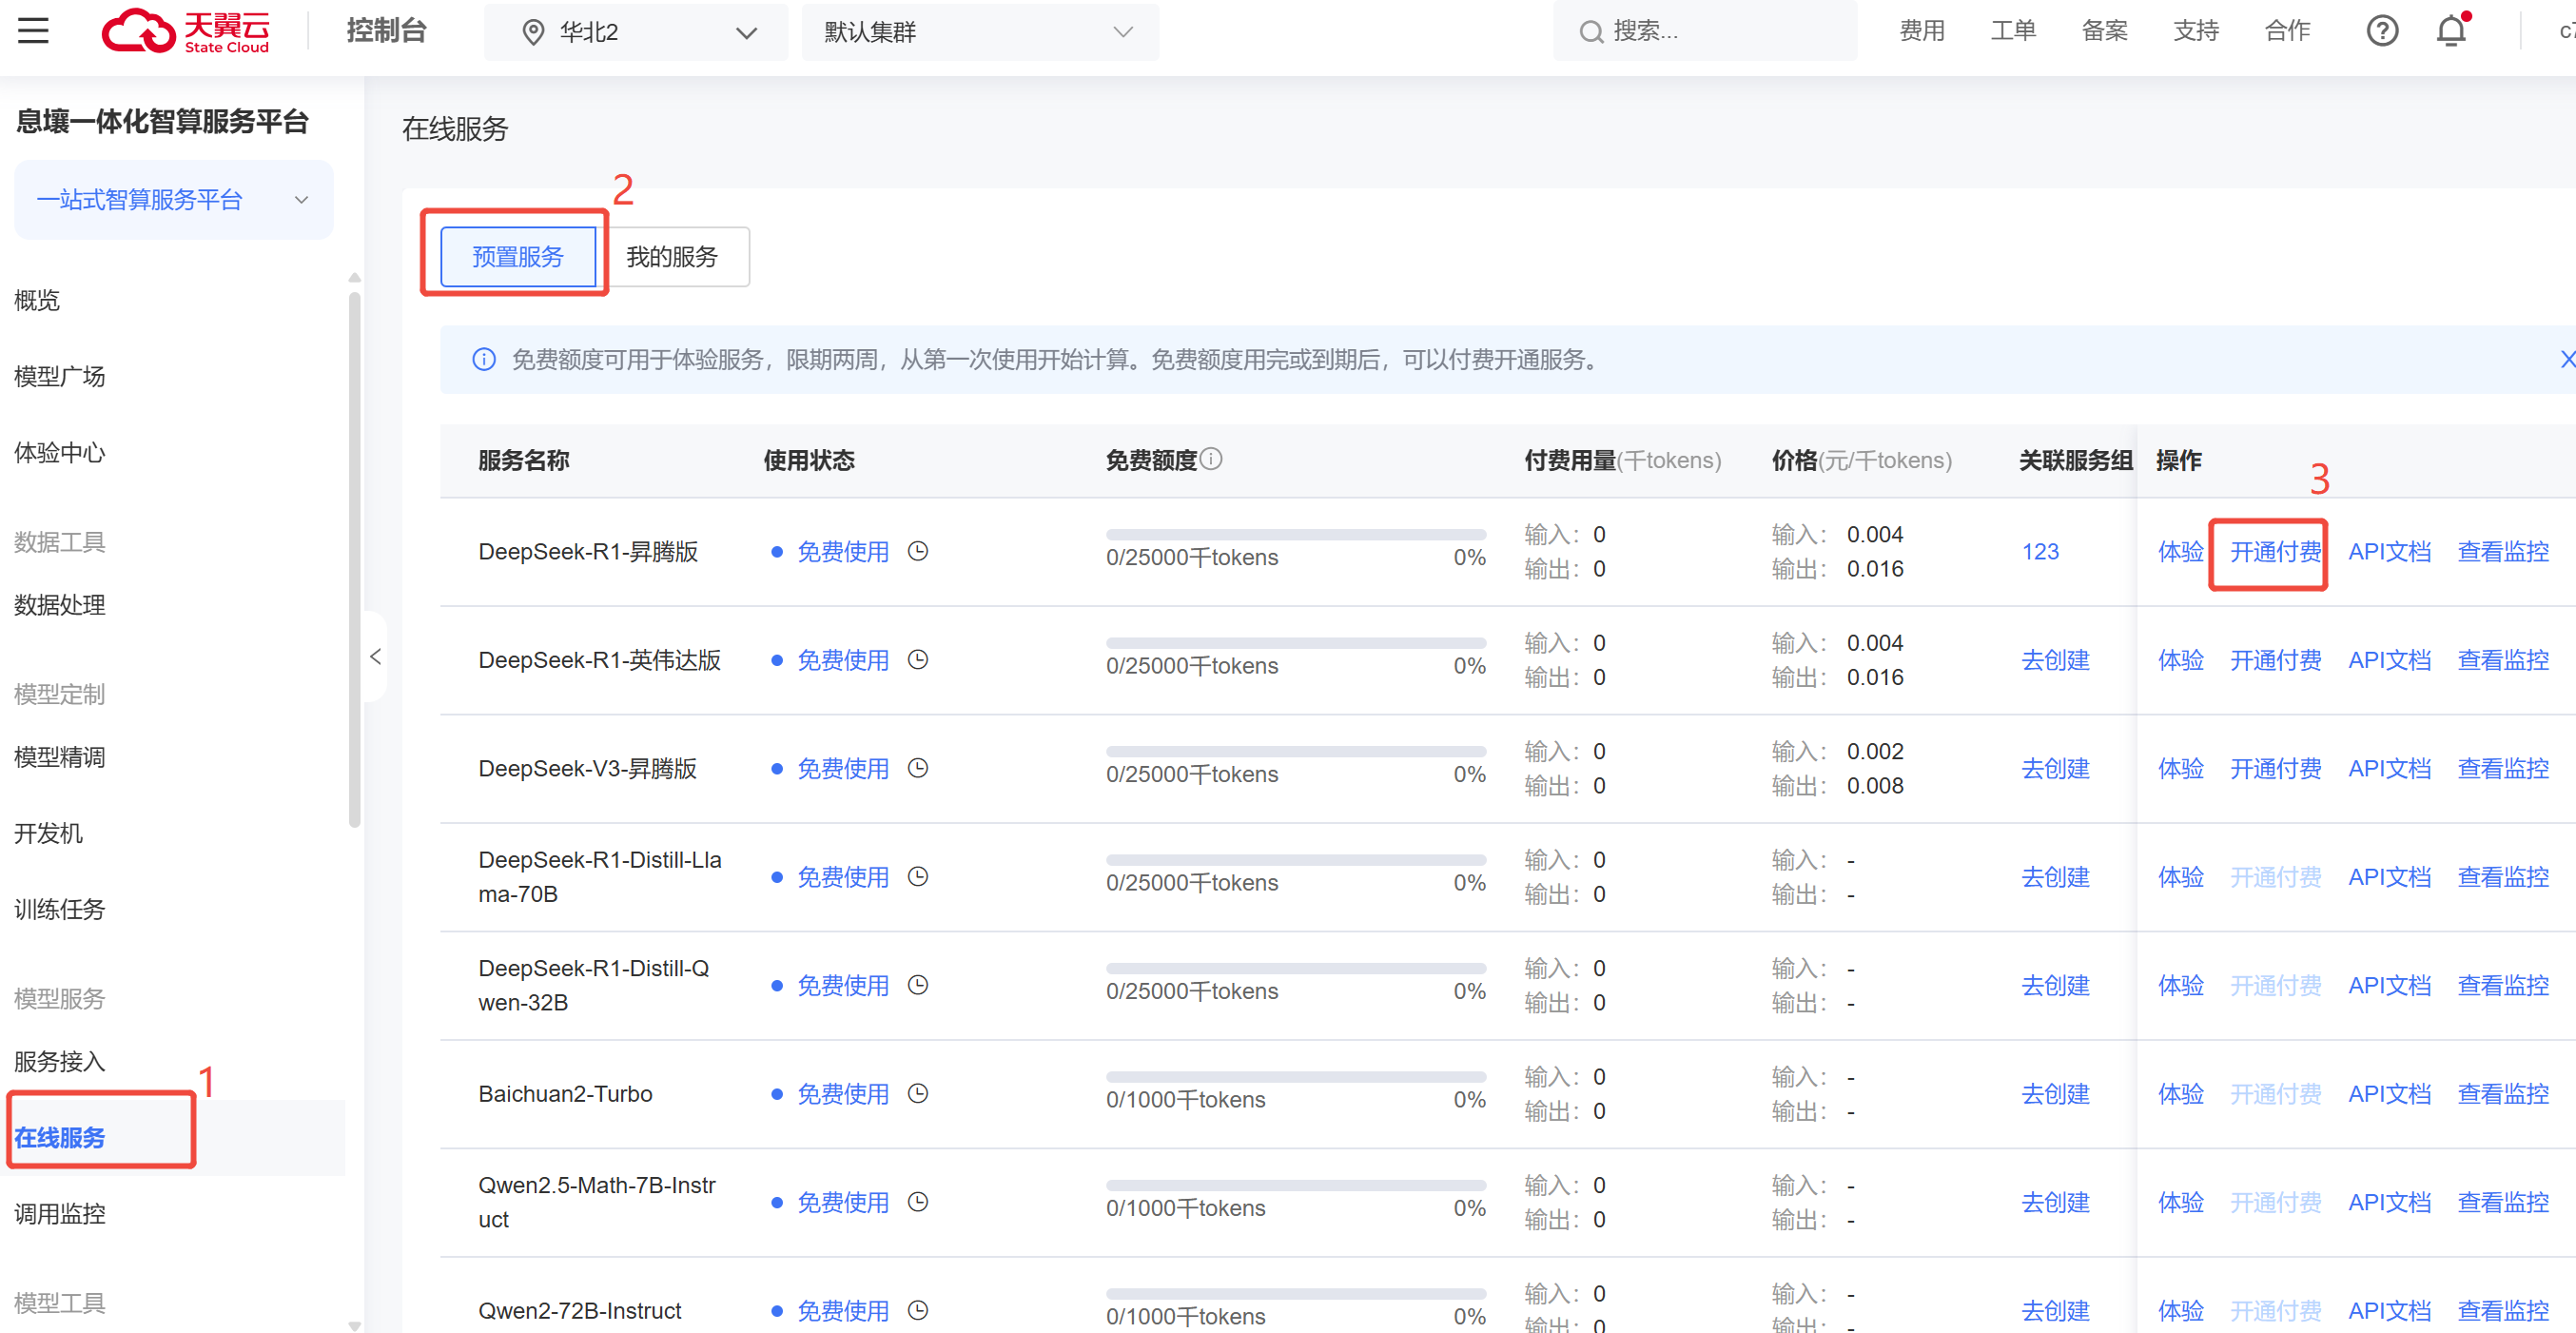Click 支持 in the top navigation
2576x1333 pixels.
click(x=2196, y=31)
